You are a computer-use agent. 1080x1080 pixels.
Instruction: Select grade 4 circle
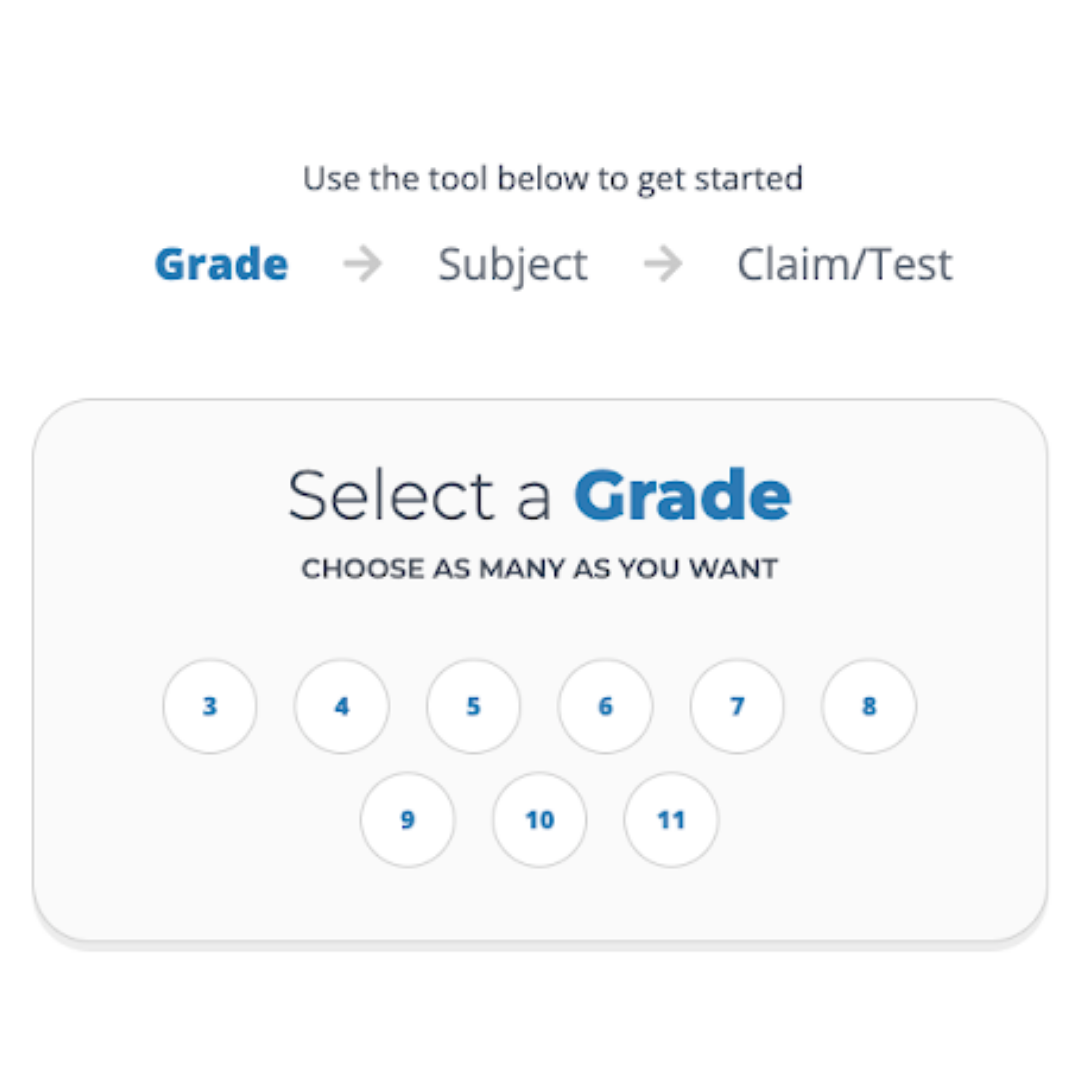point(342,707)
